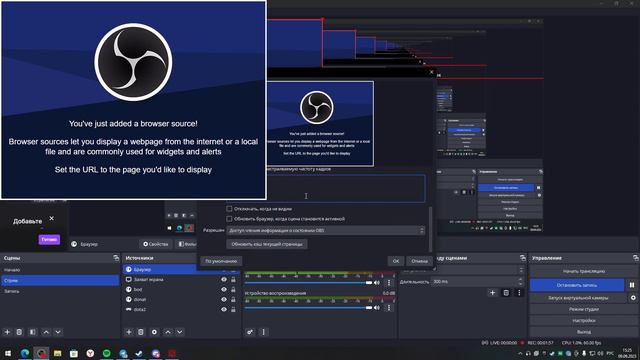Click Отмена in browser properties dialog

(x=420, y=261)
